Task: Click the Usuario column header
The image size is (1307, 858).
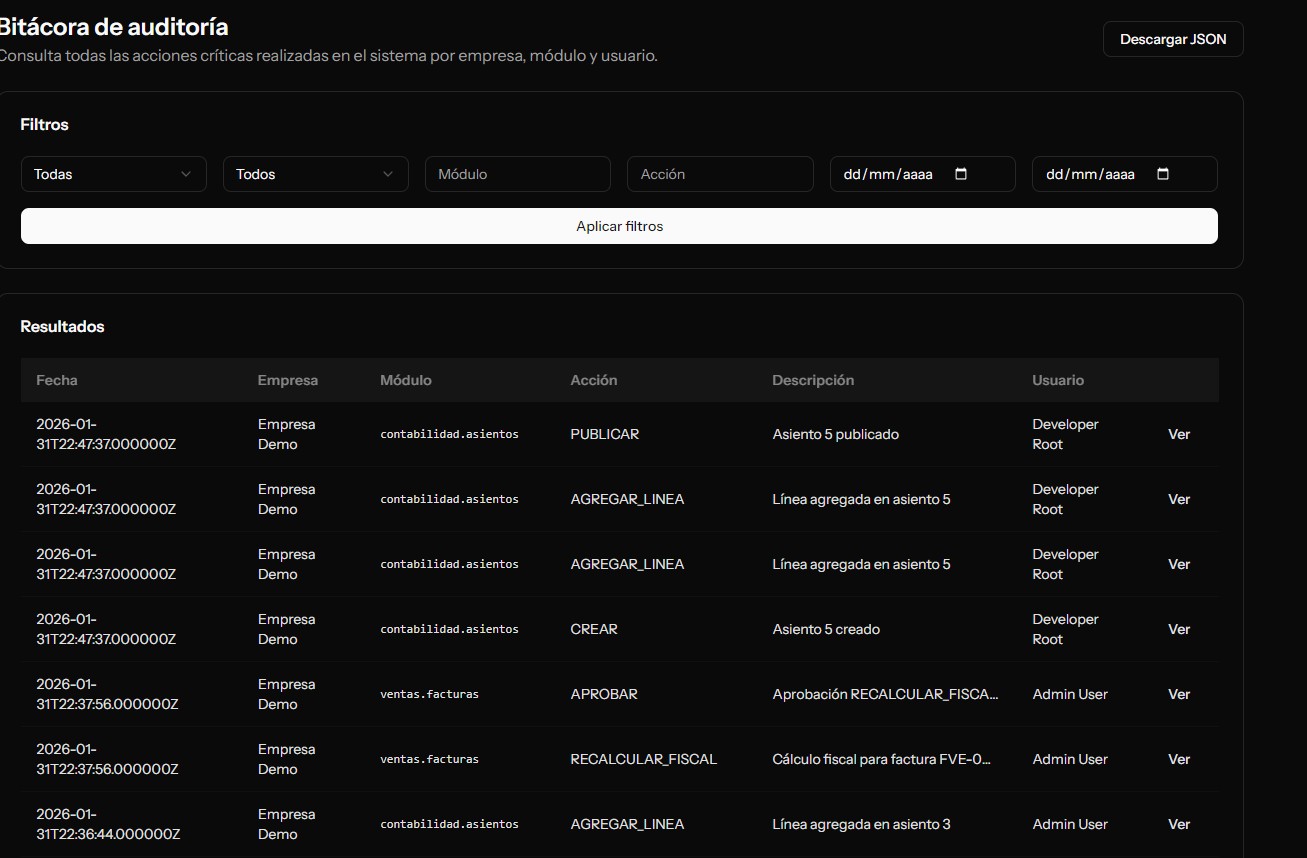Action: pyautogui.click(x=1057, y=380)
